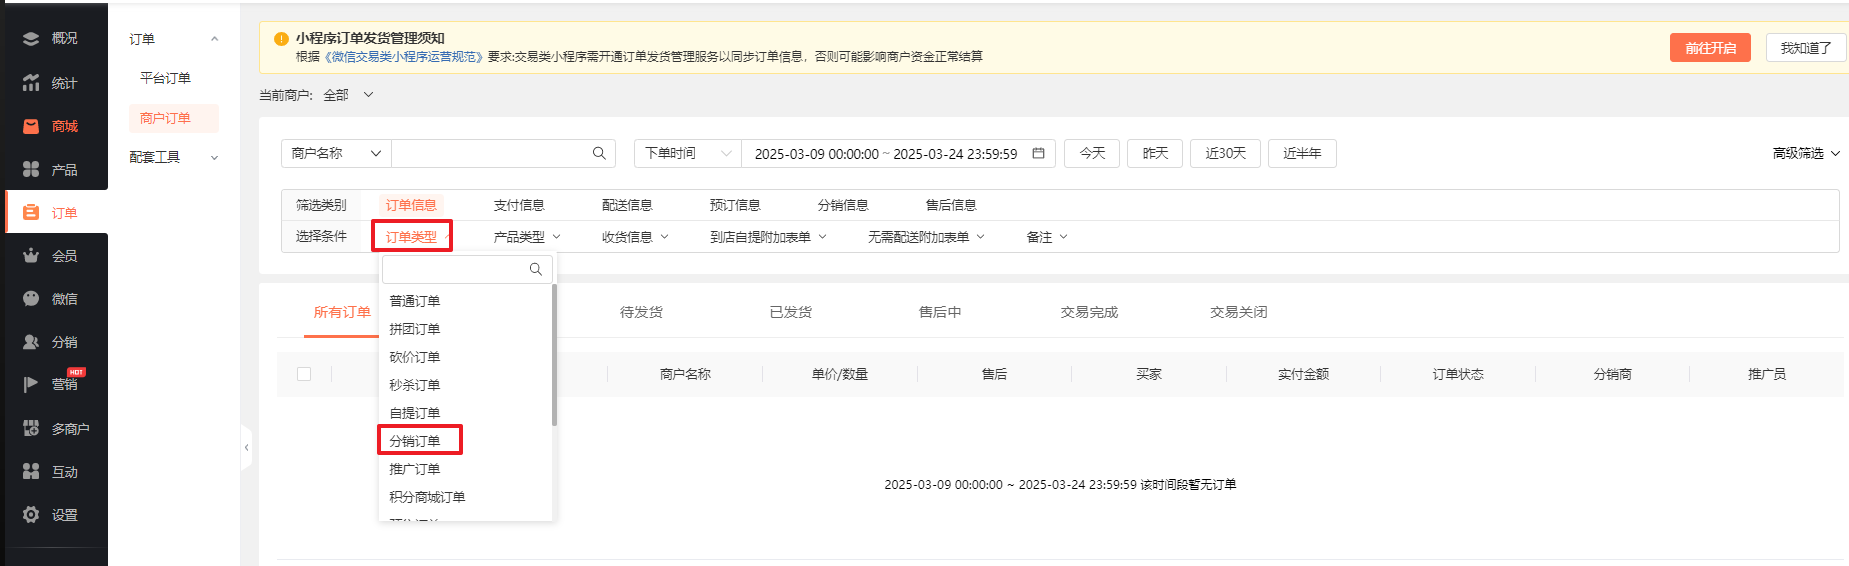Viewport: 1849px width, 566px height.
Task: Open the 统计 statistics sidebar icon
Action: tap(31, 83)
